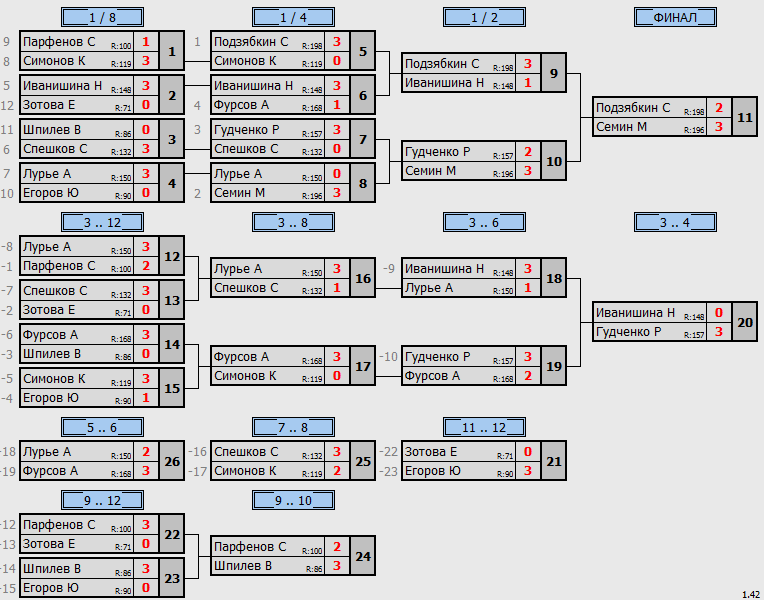This screenshot has height=600, width=764.
Task: Click 'Шпилев В' in match 24
Action: (x=243, y=566)
